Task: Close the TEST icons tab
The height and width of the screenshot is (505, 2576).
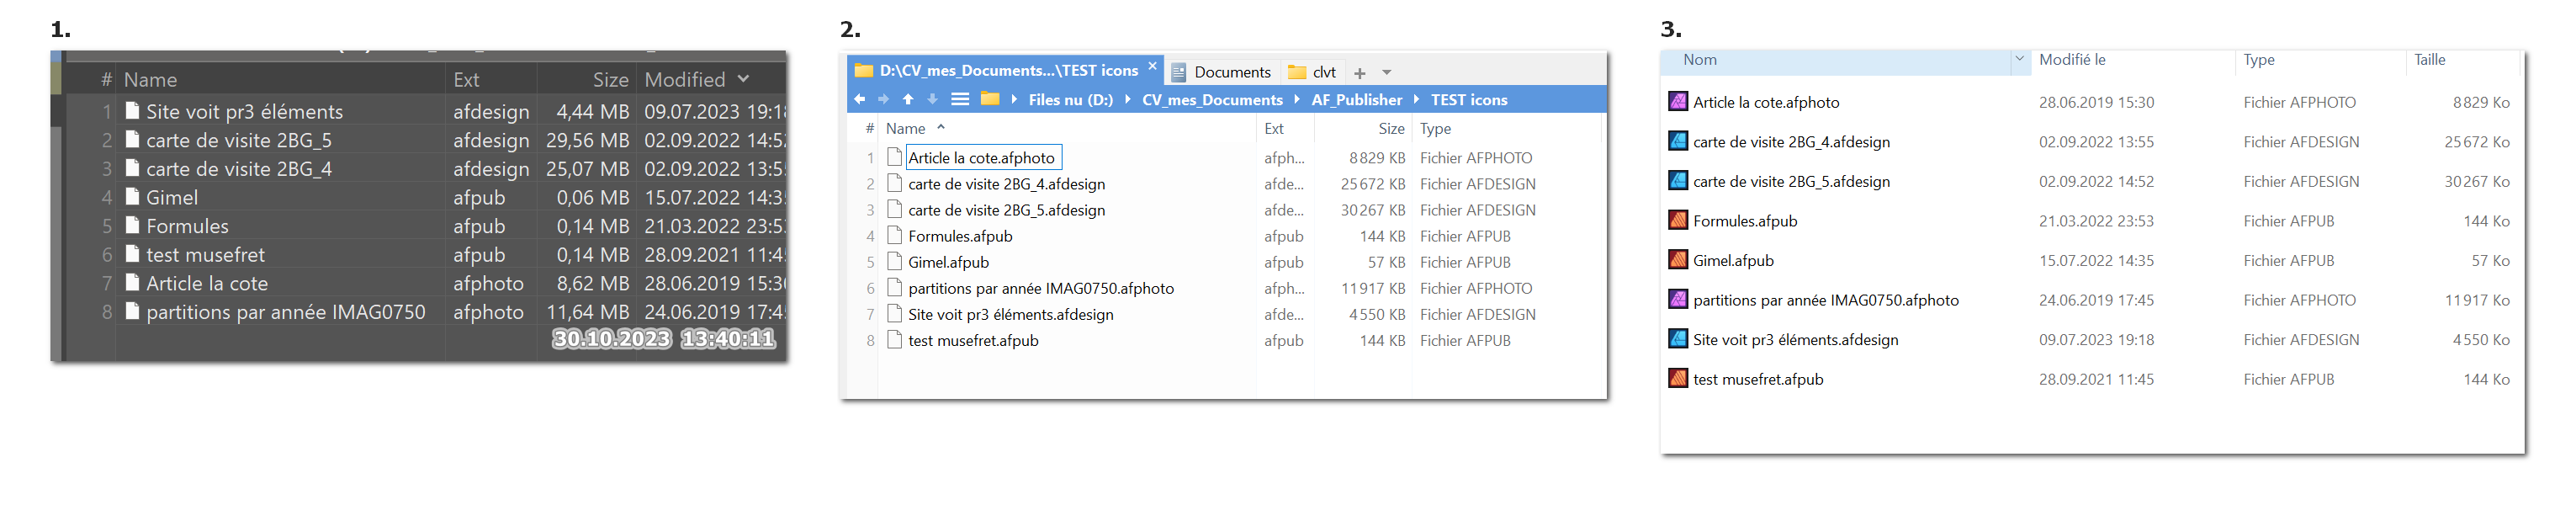Action: coord(1152,67)
